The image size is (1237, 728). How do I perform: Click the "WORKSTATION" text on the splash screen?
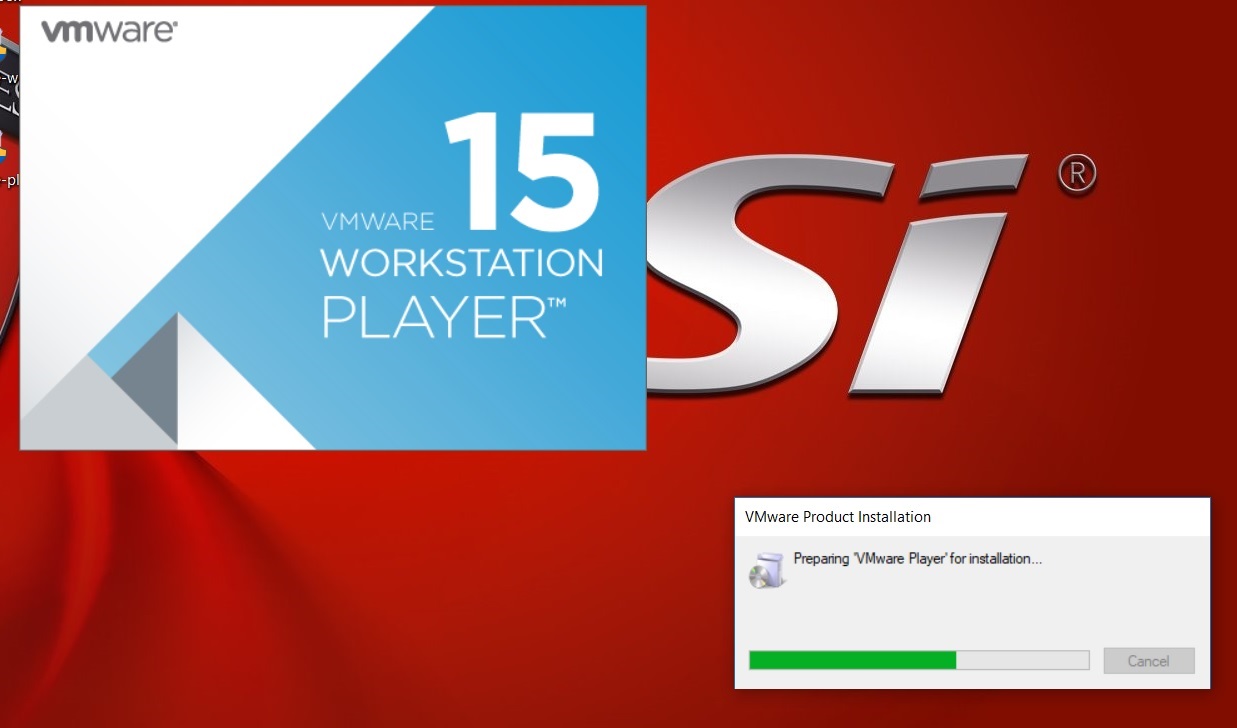[462, 263]
